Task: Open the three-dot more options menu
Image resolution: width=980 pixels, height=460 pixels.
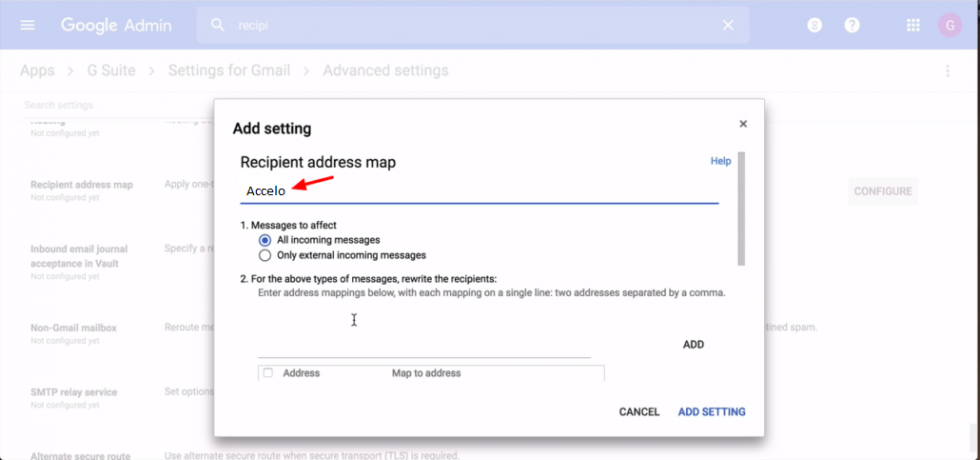Action: pyautogui.click(x=947, y=71)
